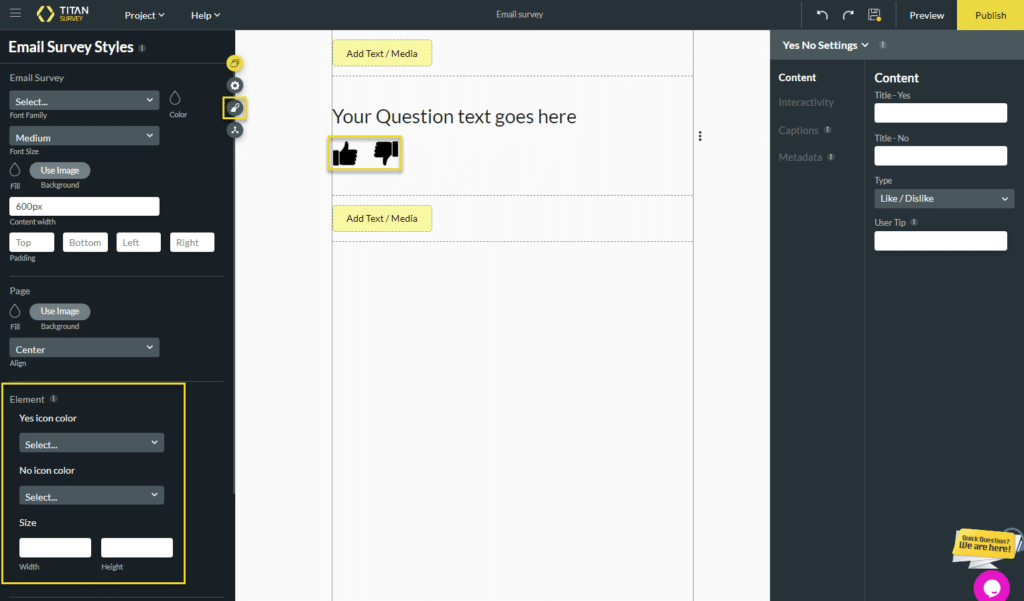
Task: Click the Preview button
Action: [926, 15]
